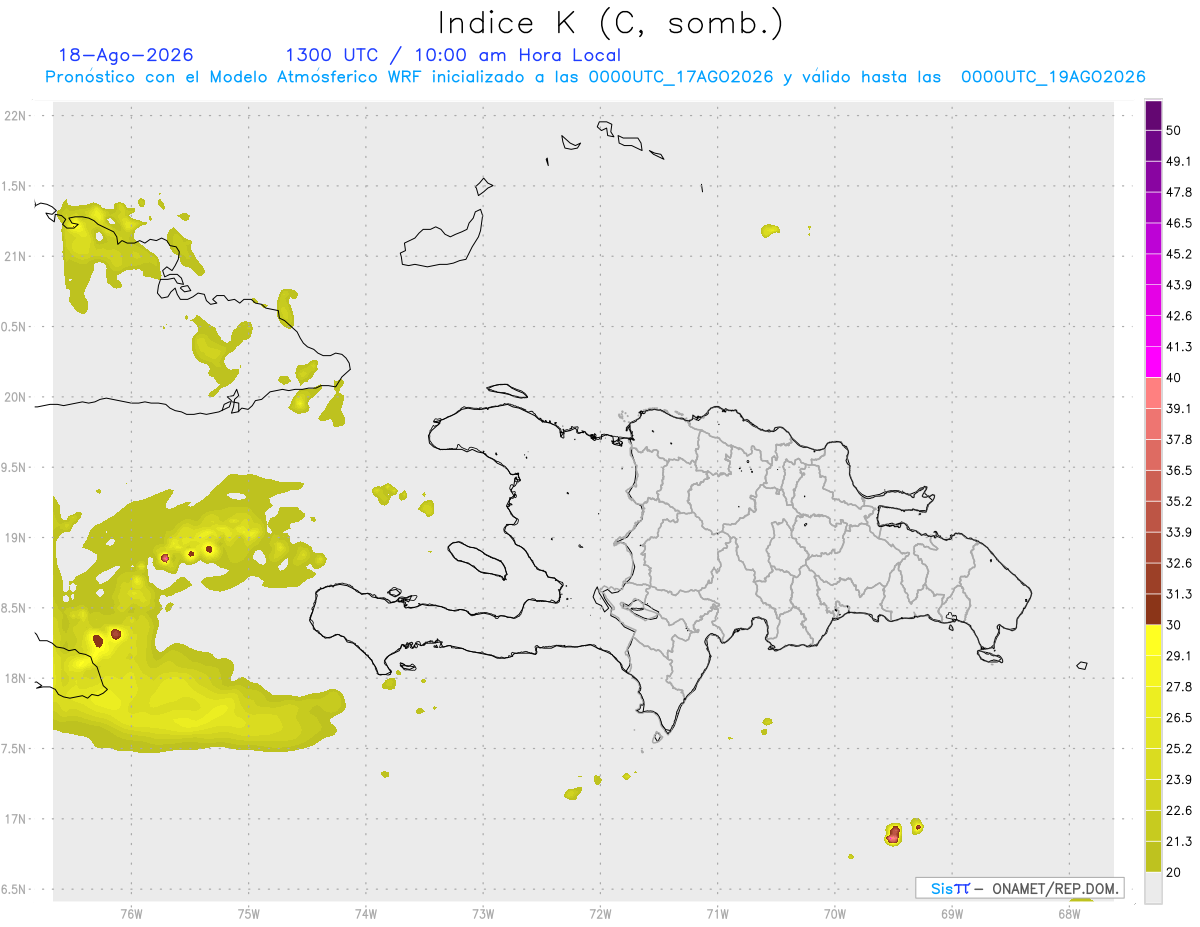Select the '45.2' colorbar value
This screenshot has width=1200, height=927.
1179,254
